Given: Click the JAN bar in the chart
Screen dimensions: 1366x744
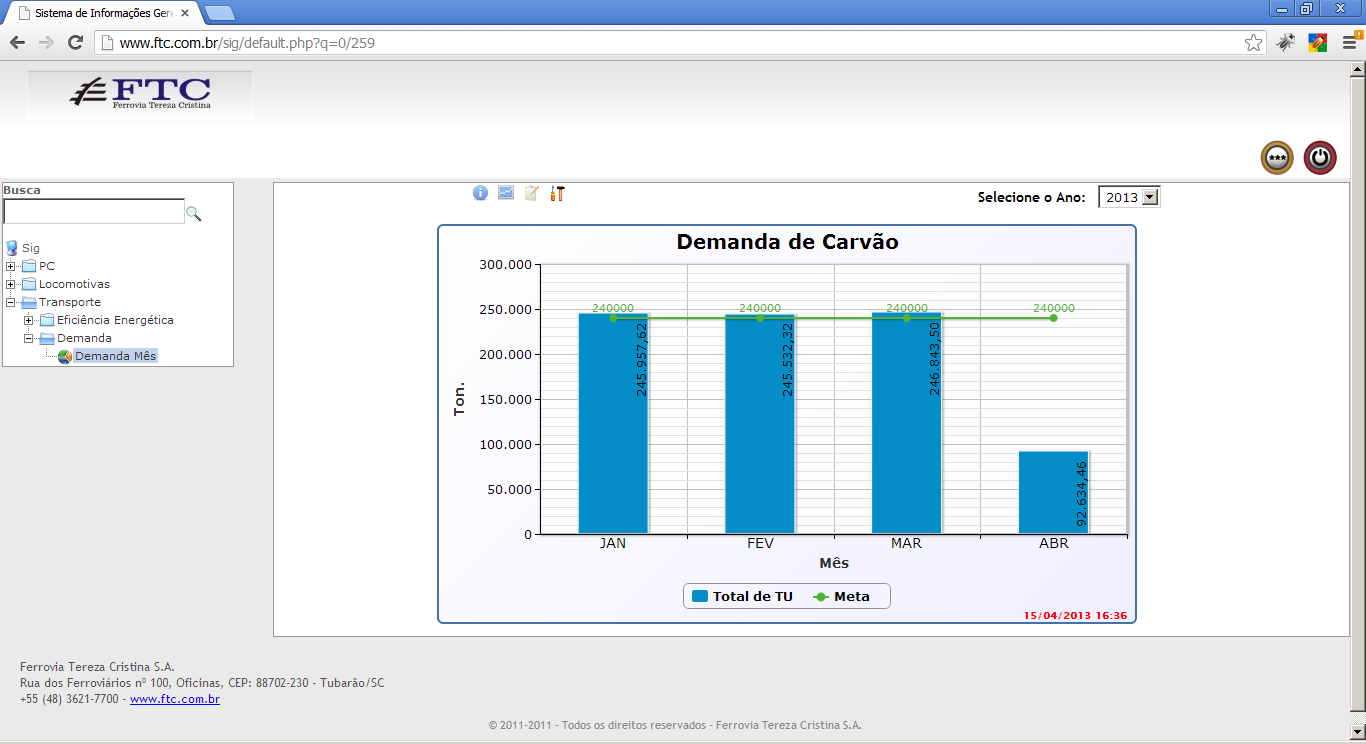Looking at the screenshot, I should point(613,423).
